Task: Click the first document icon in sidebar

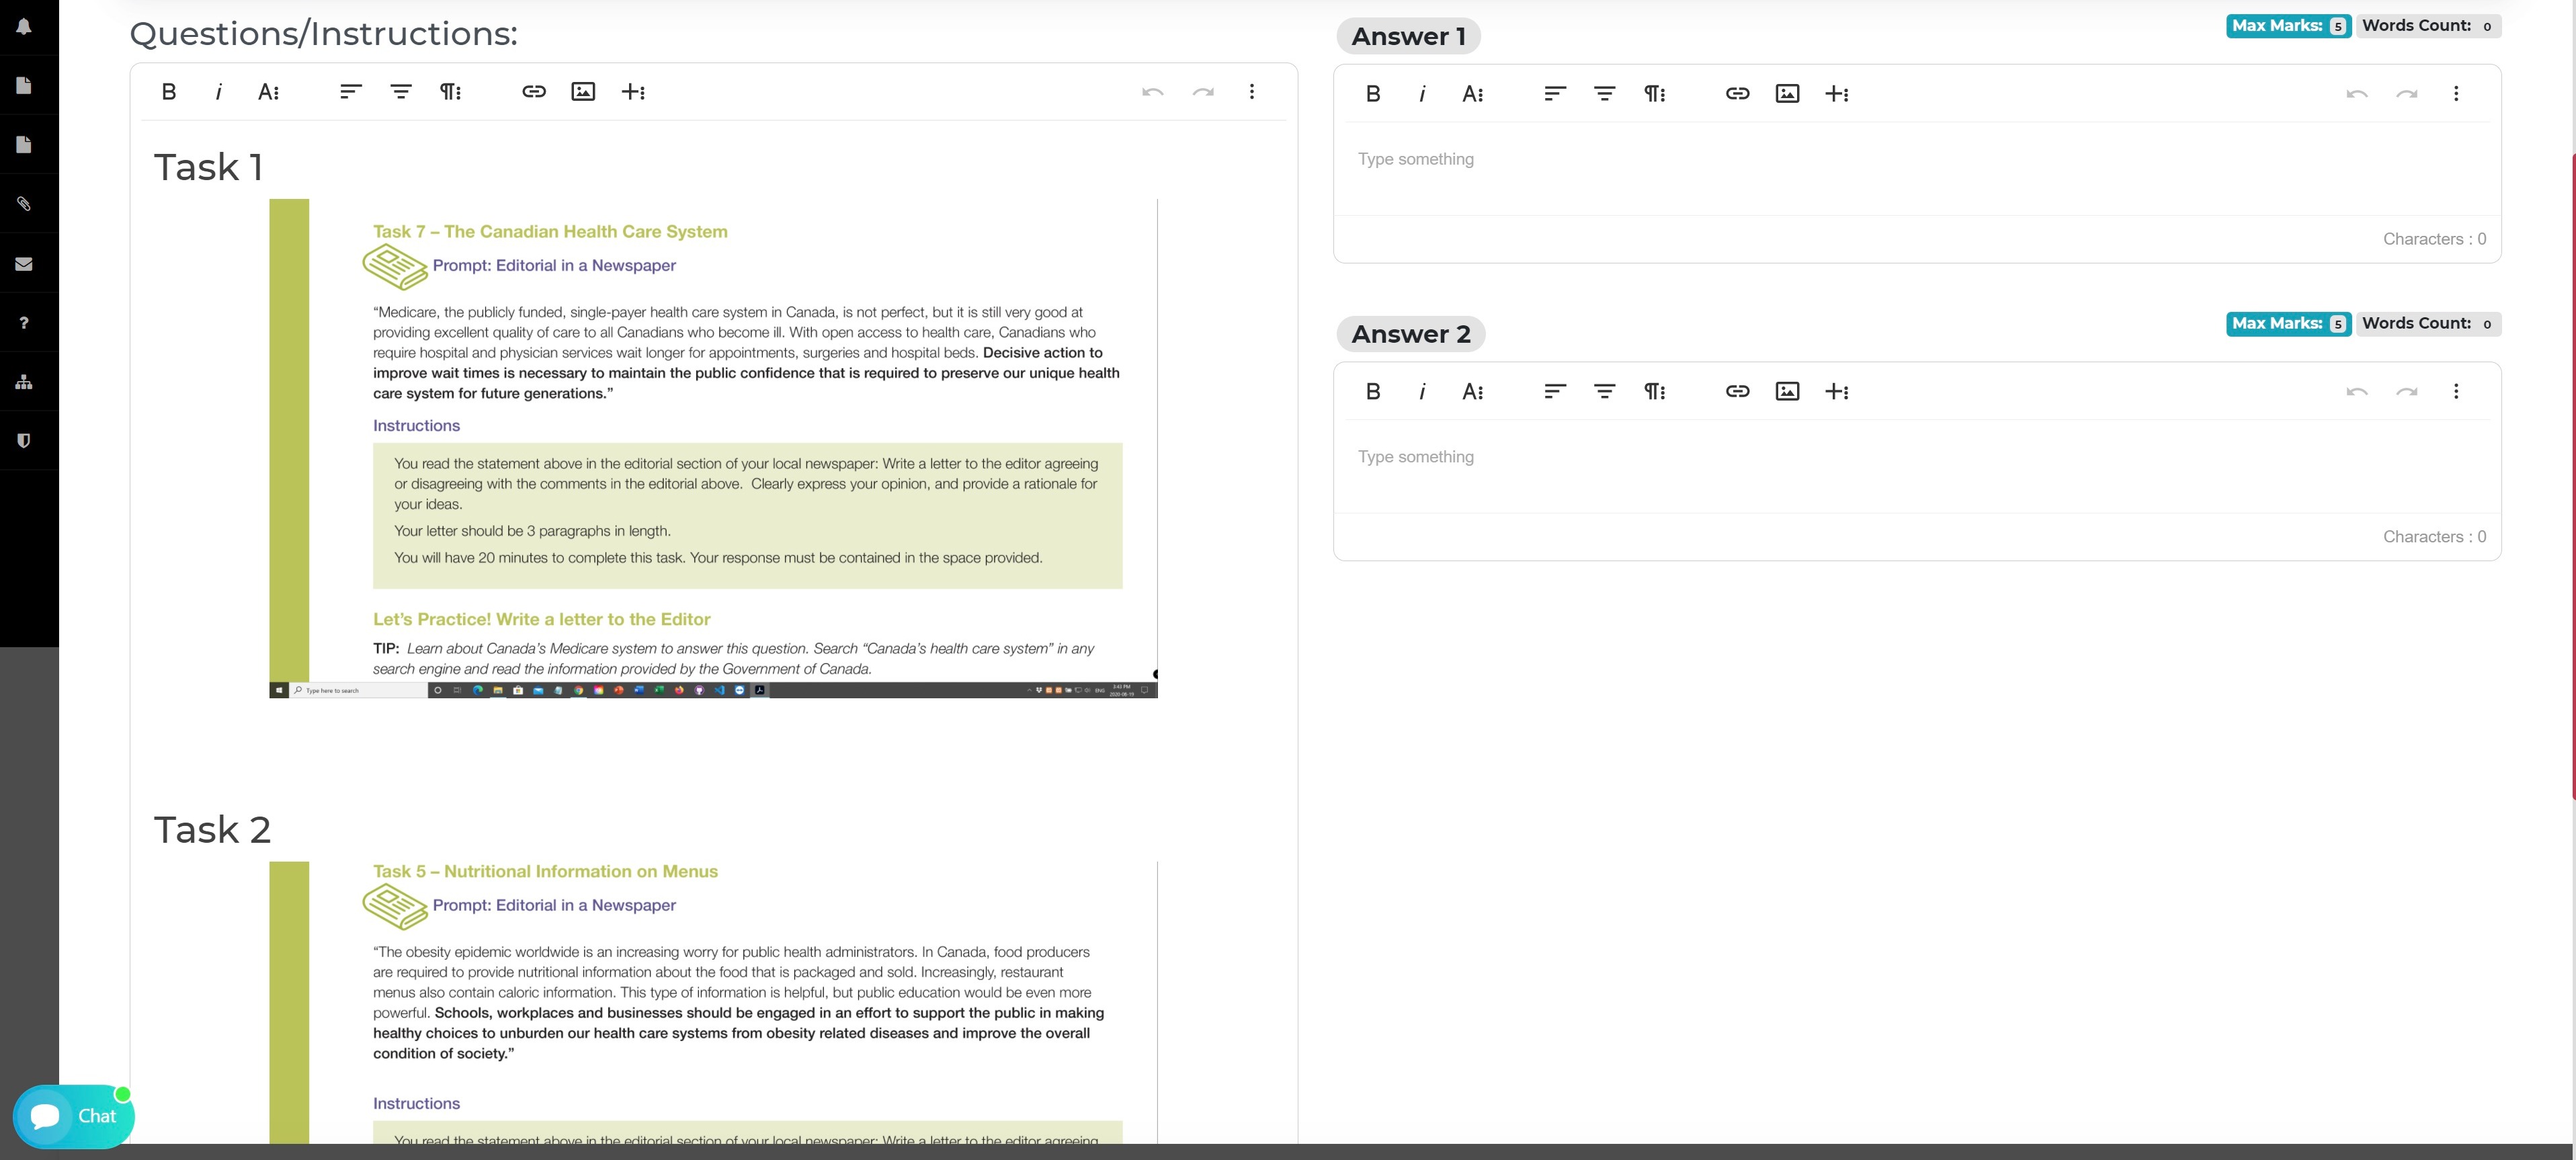Action: [24, 84]
